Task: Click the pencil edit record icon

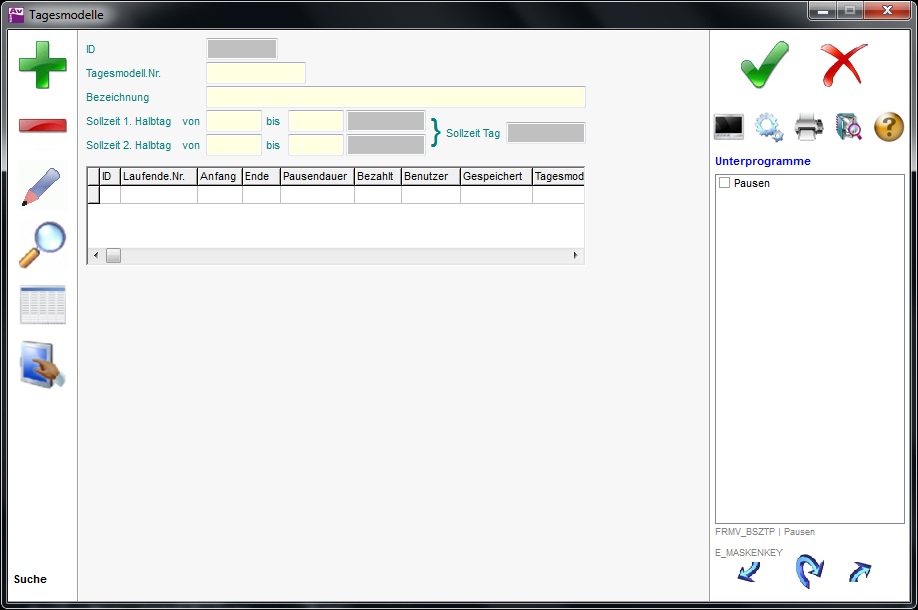Action: (x=41, y=186)
